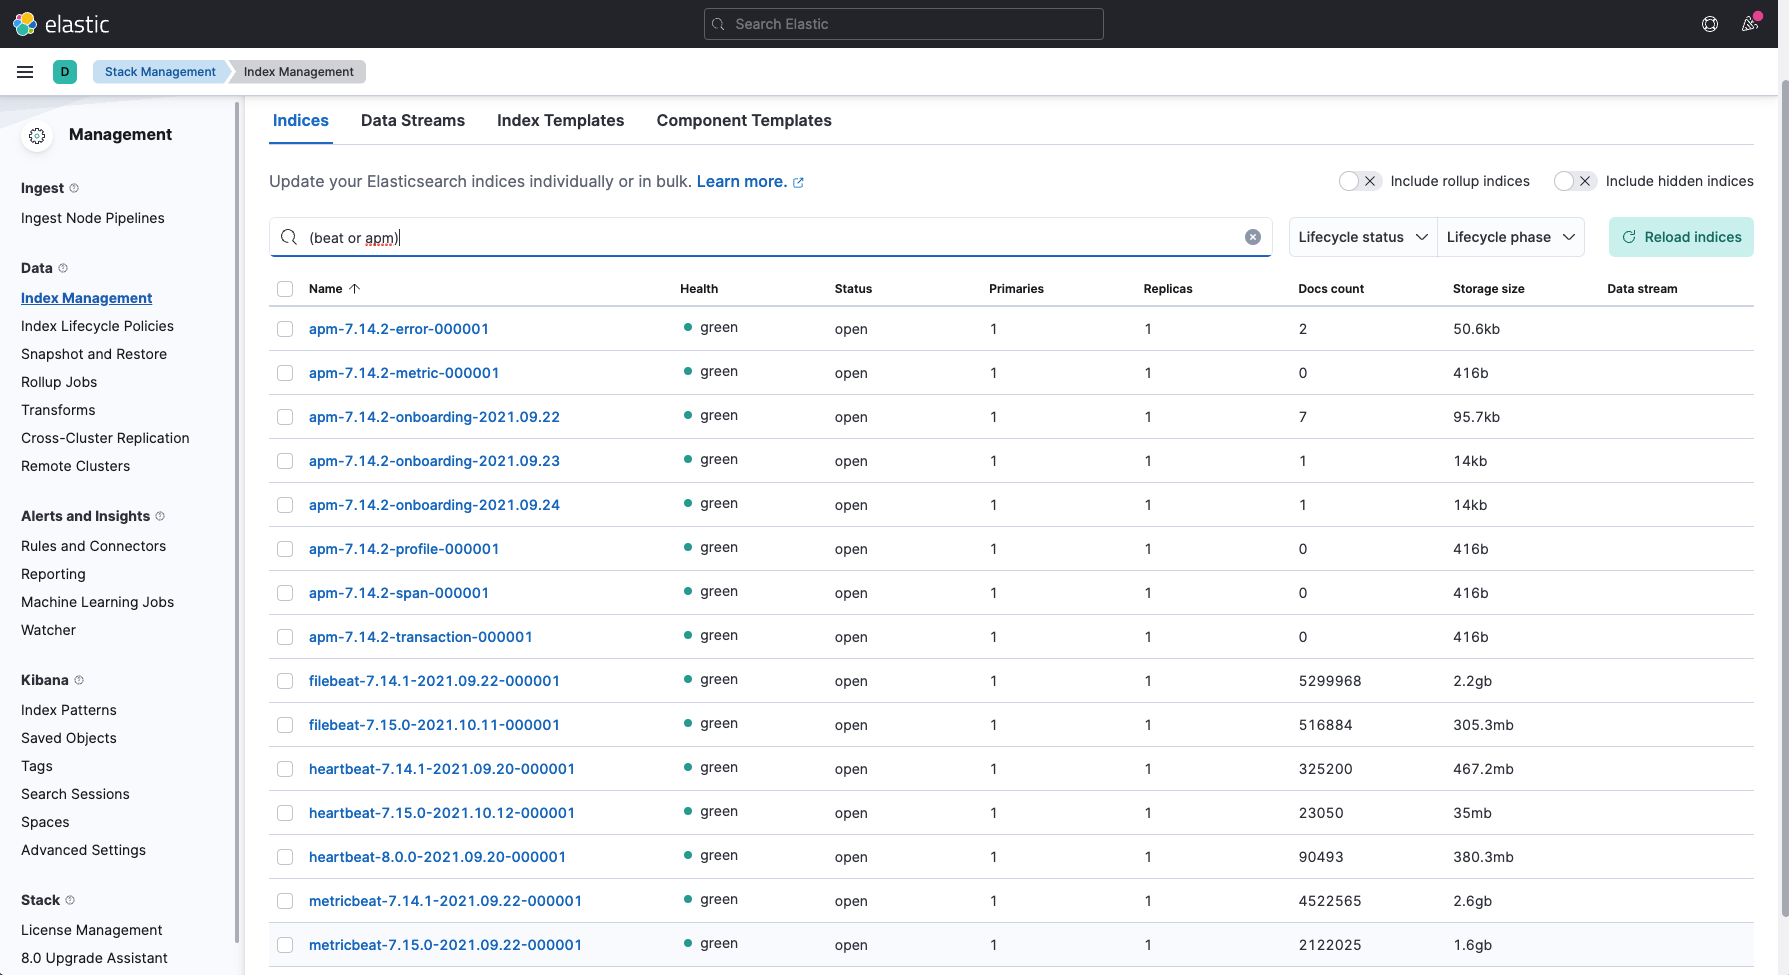Enable Include rollup indices switch

tap(1360, 181)
